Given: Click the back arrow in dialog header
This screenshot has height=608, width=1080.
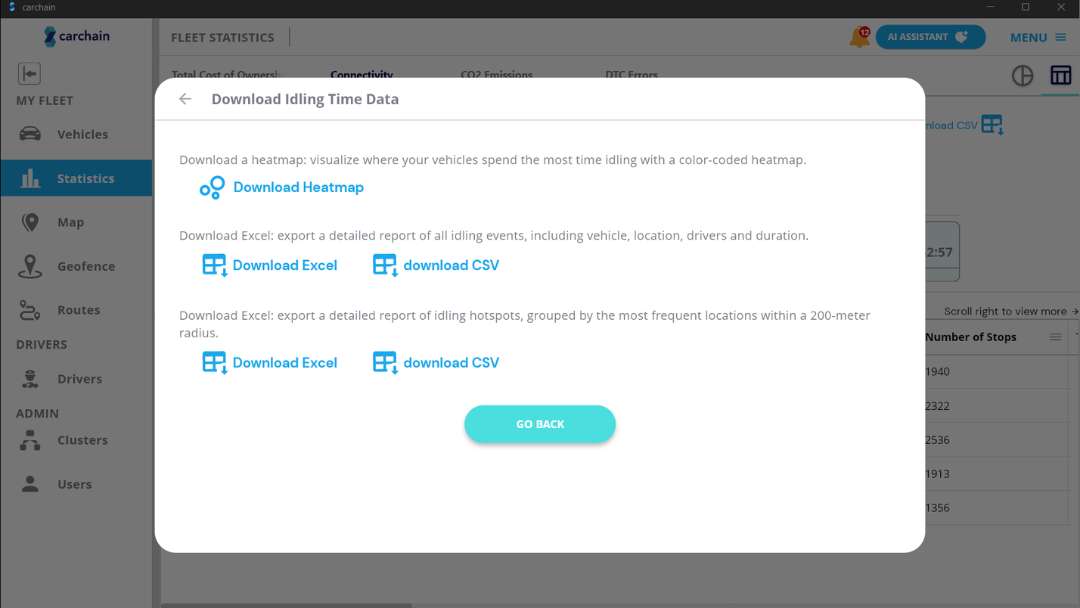Looking at the screenshot, I should point(185,99).
